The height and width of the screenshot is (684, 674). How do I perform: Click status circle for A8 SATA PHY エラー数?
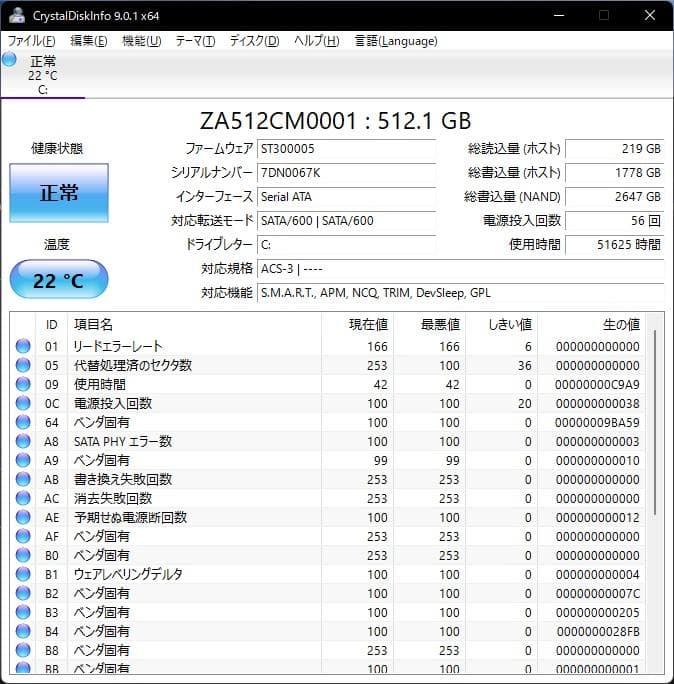coord(23,441)
